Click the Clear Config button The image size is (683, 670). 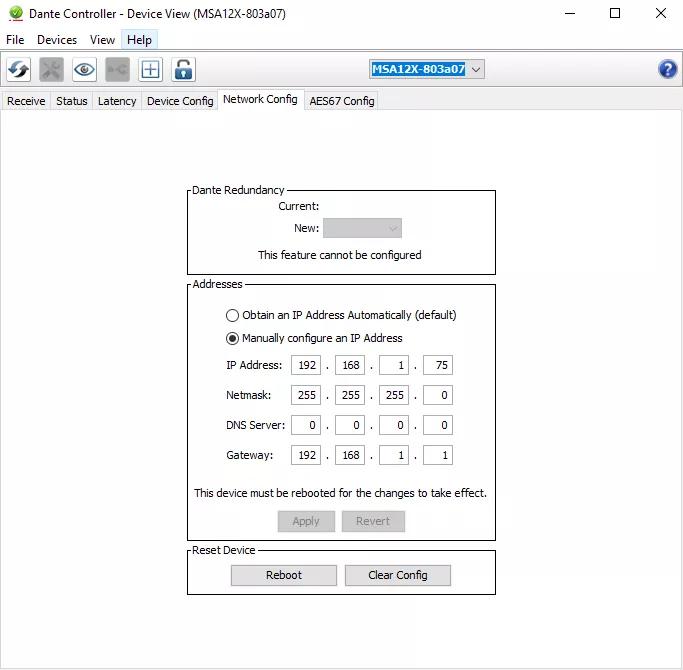click(398, 575)
